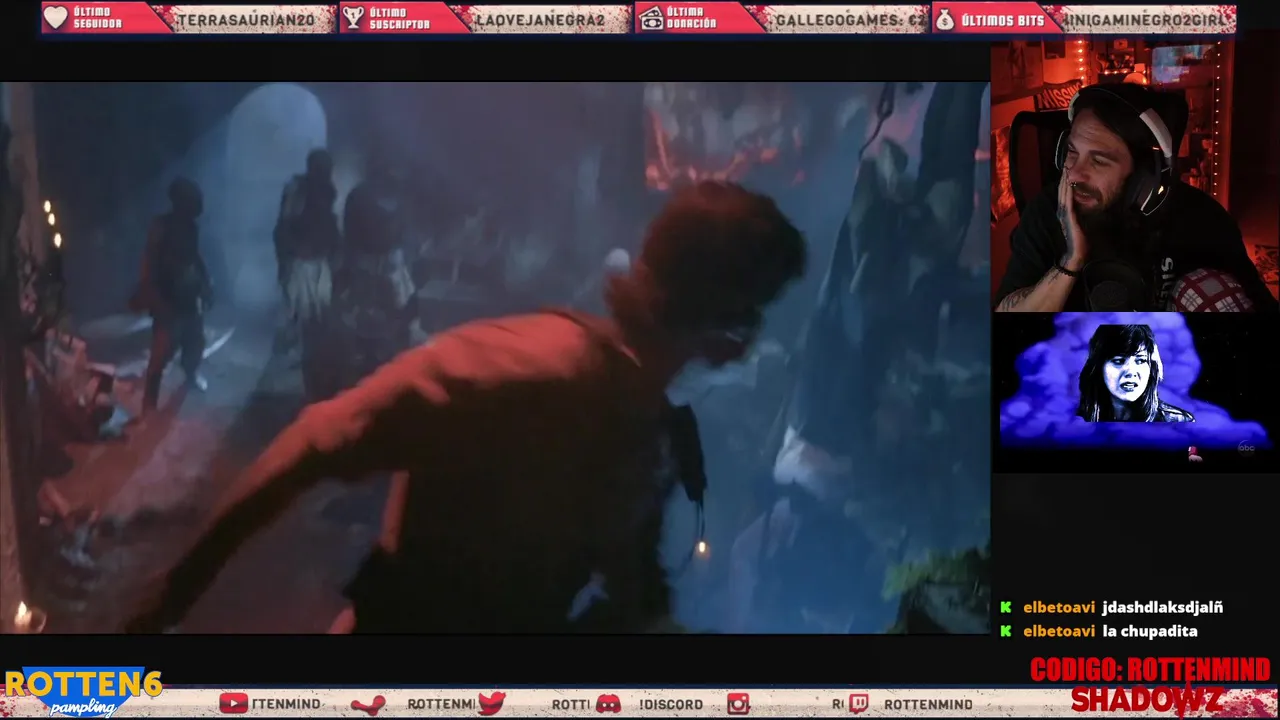Click the green badge beside the la chupadita message
This screenshot has width=1280, height=720.
(1006, 631)
